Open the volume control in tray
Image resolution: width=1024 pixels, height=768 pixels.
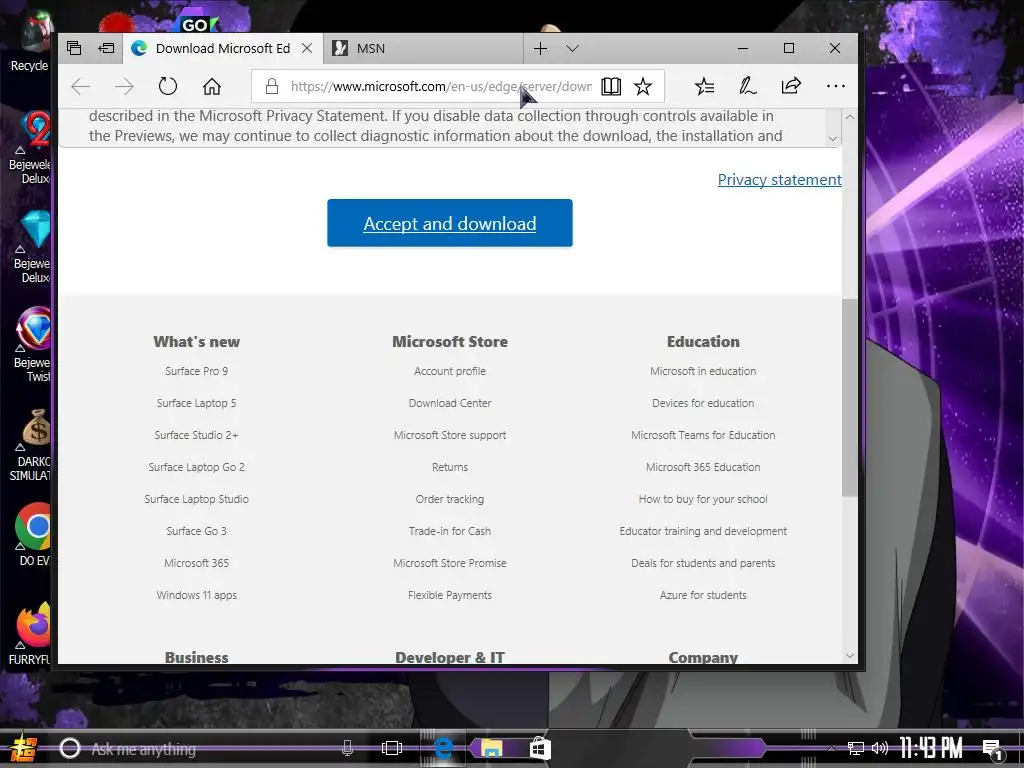880,748
